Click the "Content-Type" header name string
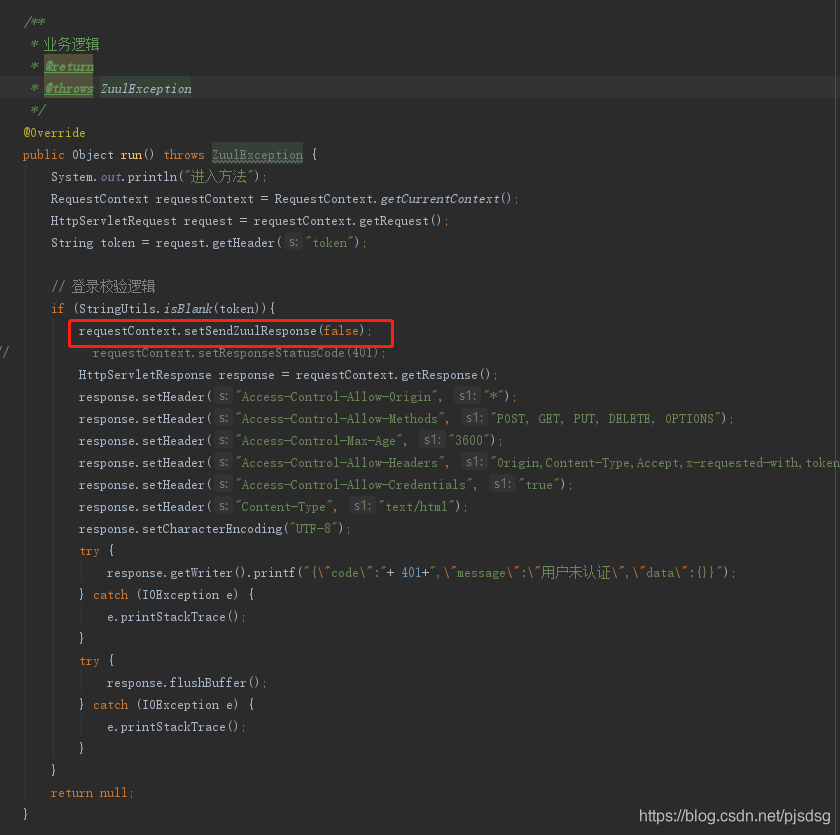 point(284,507)
